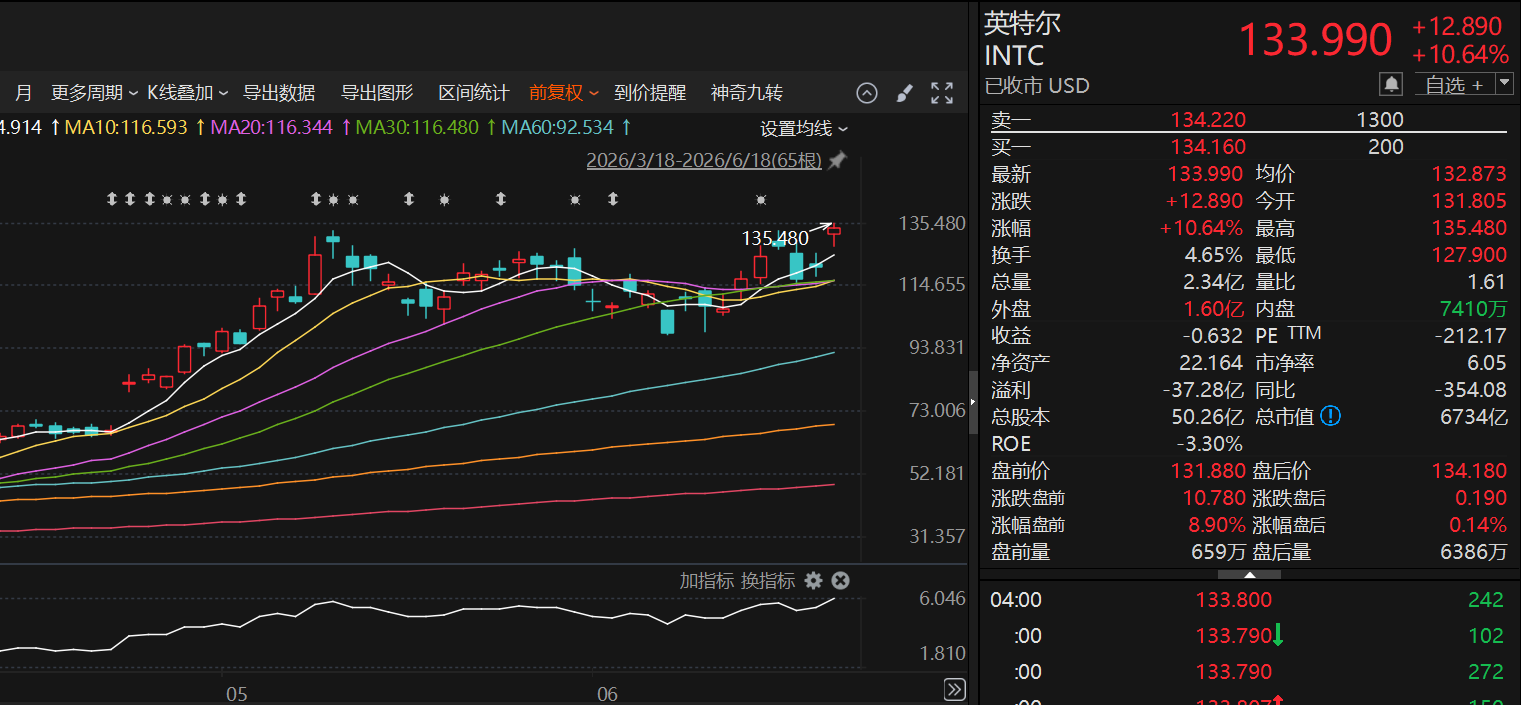Click the 今开 value 131.805
The height and width of the screenshot is (705, 1521).
point(1469,201)
